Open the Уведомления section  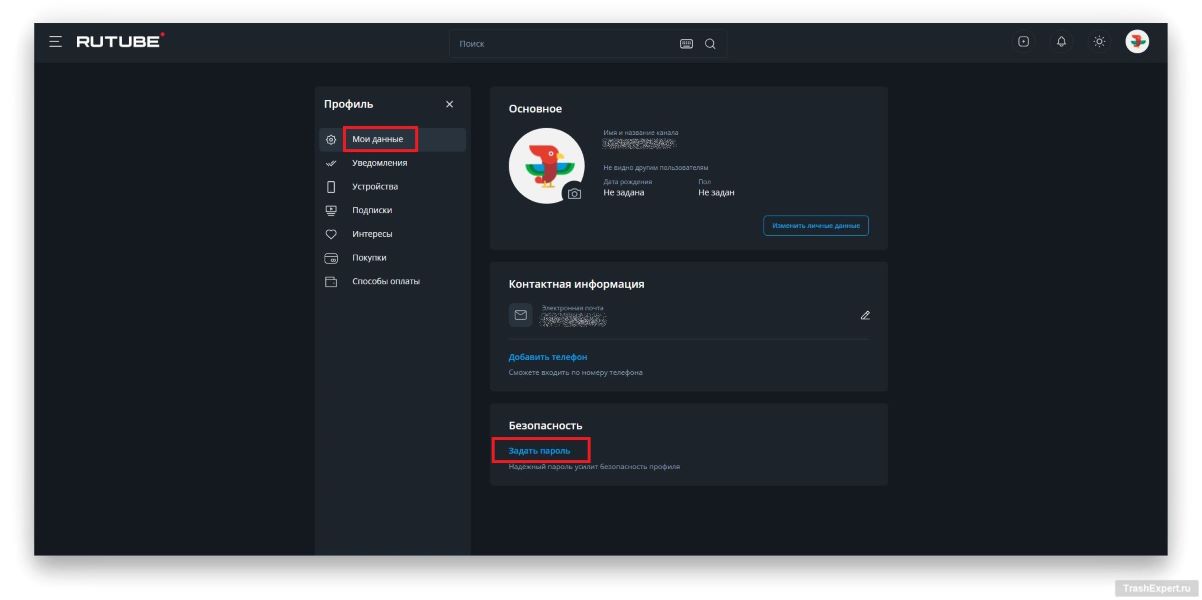click(379, 163)
